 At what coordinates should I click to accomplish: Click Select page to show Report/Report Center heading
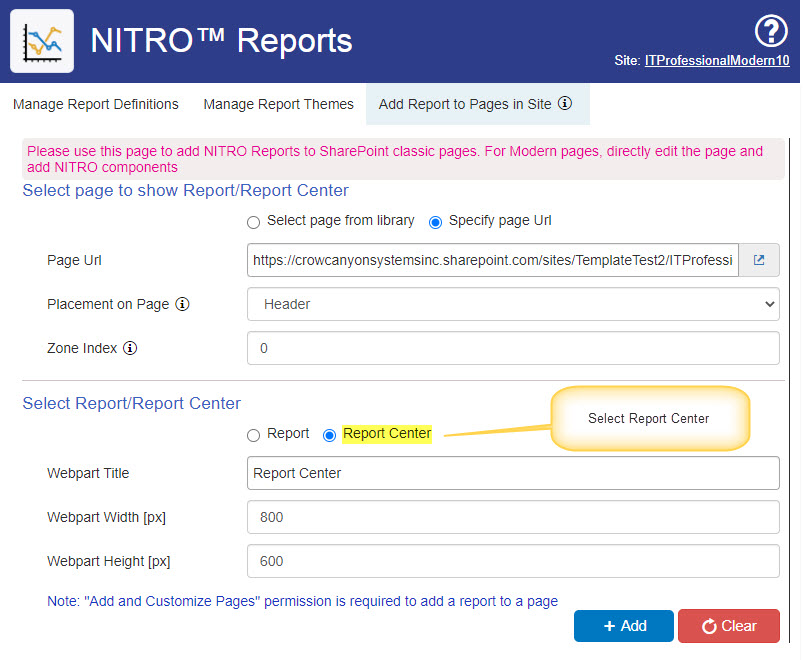tap(185, 190)
